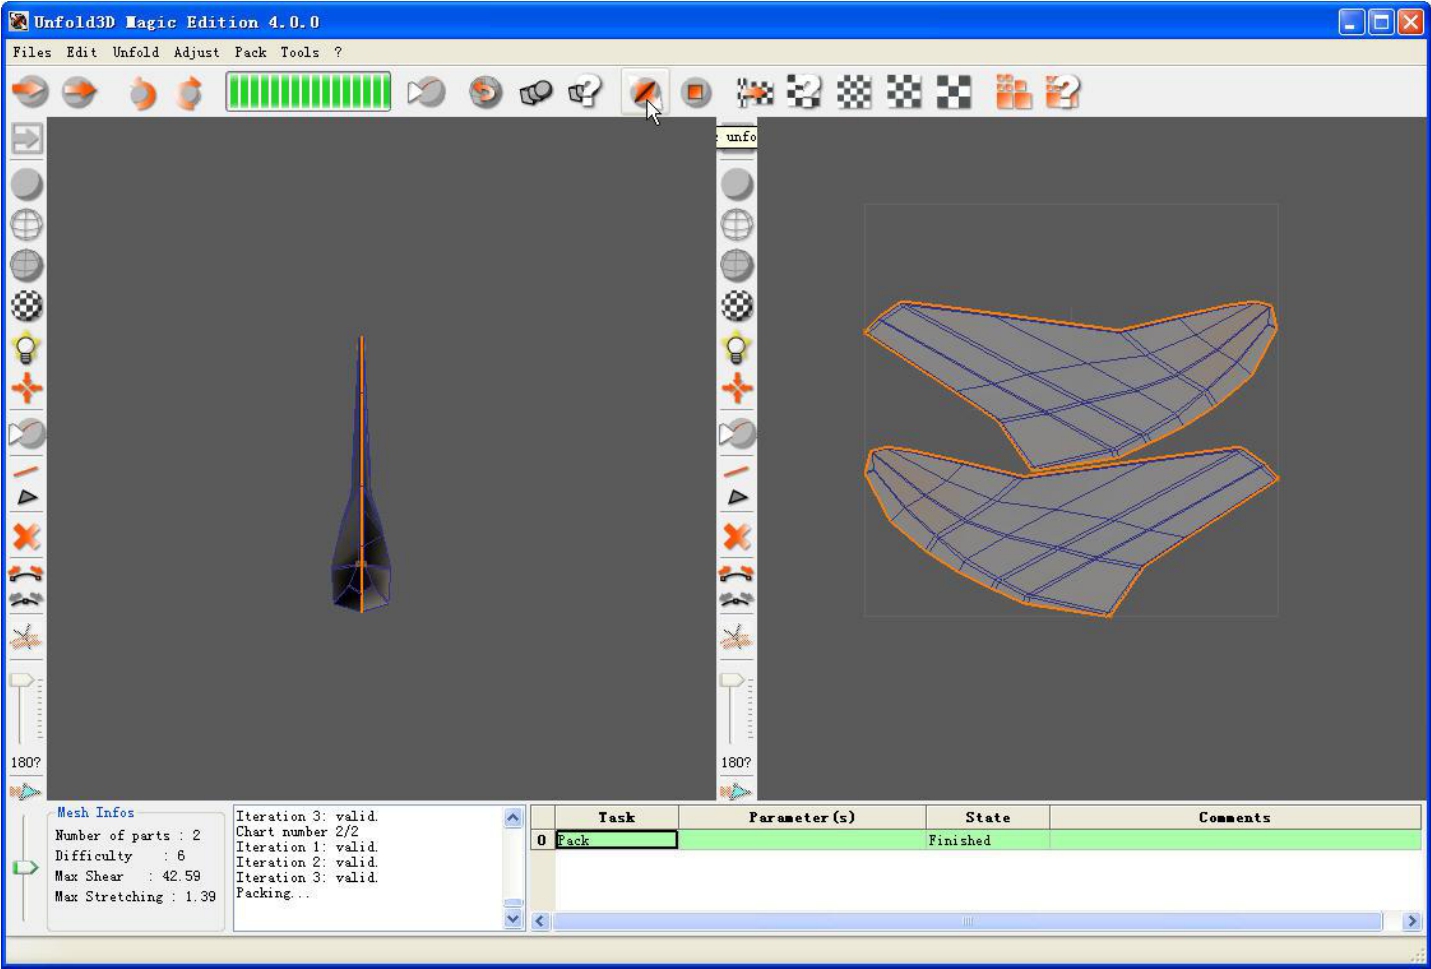Image resolution: width=1431 pixels, height=969 pixels.
Task: Open the Adjust menu
Action: pyautogui.click(x=196, y=52)
